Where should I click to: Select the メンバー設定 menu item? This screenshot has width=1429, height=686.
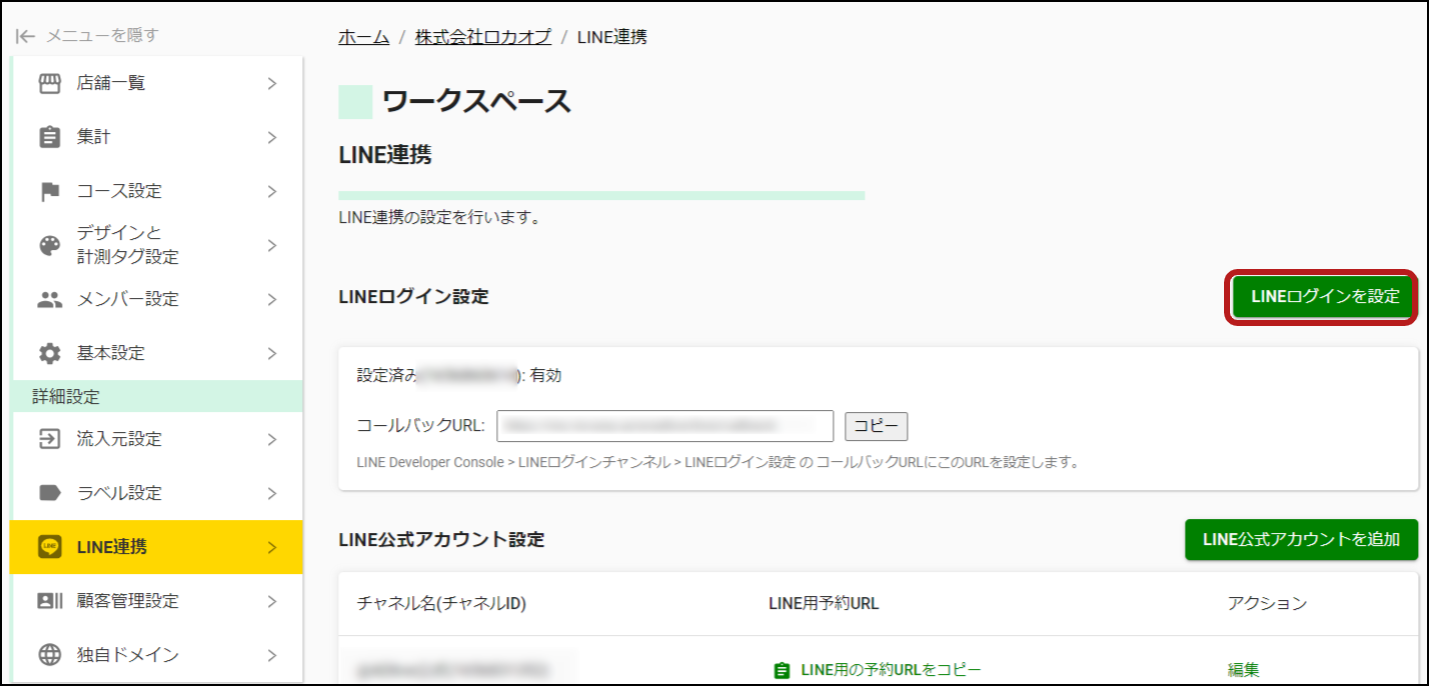(x=156, y=300)
